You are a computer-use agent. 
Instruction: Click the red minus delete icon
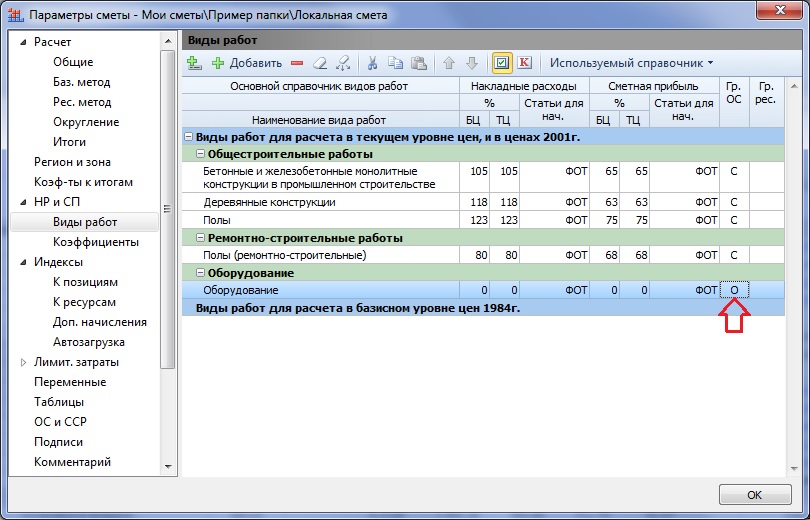point(297,63)
